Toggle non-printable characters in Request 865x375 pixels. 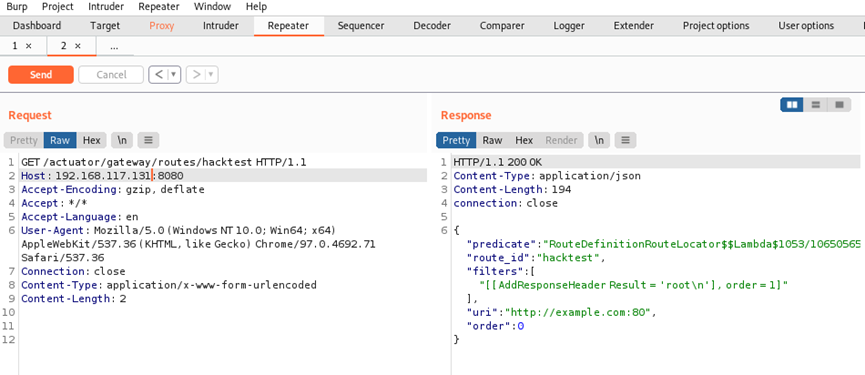122,141
